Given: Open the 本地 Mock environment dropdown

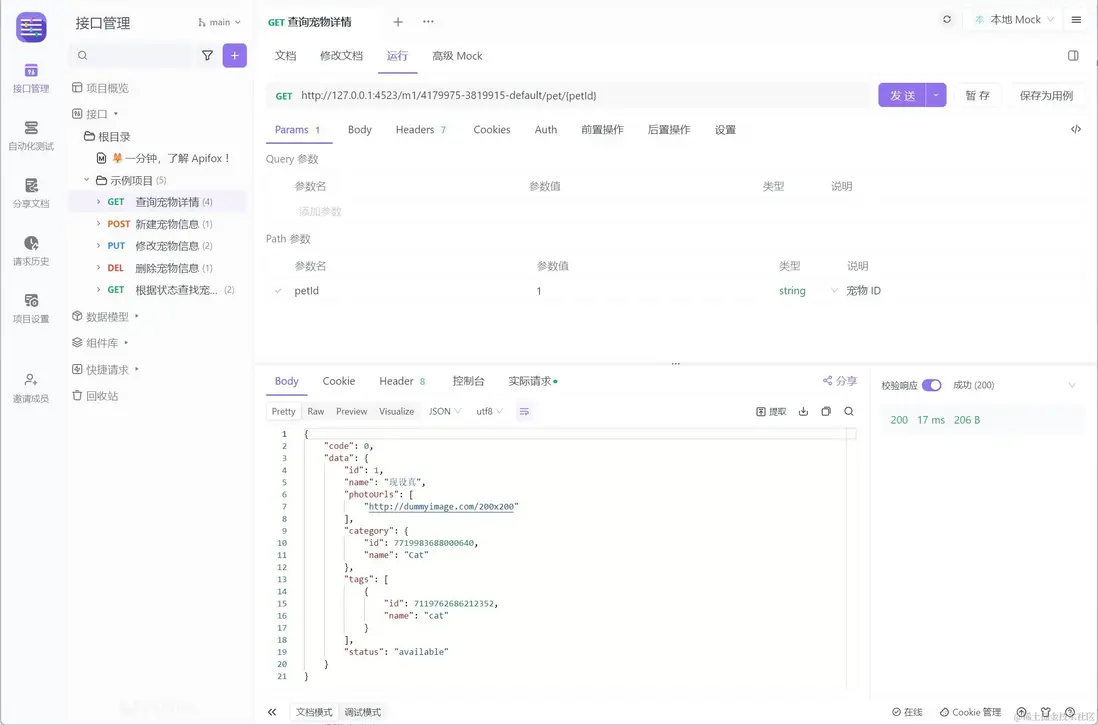Looking at the screenshot, I should (x=1014, y=20).
